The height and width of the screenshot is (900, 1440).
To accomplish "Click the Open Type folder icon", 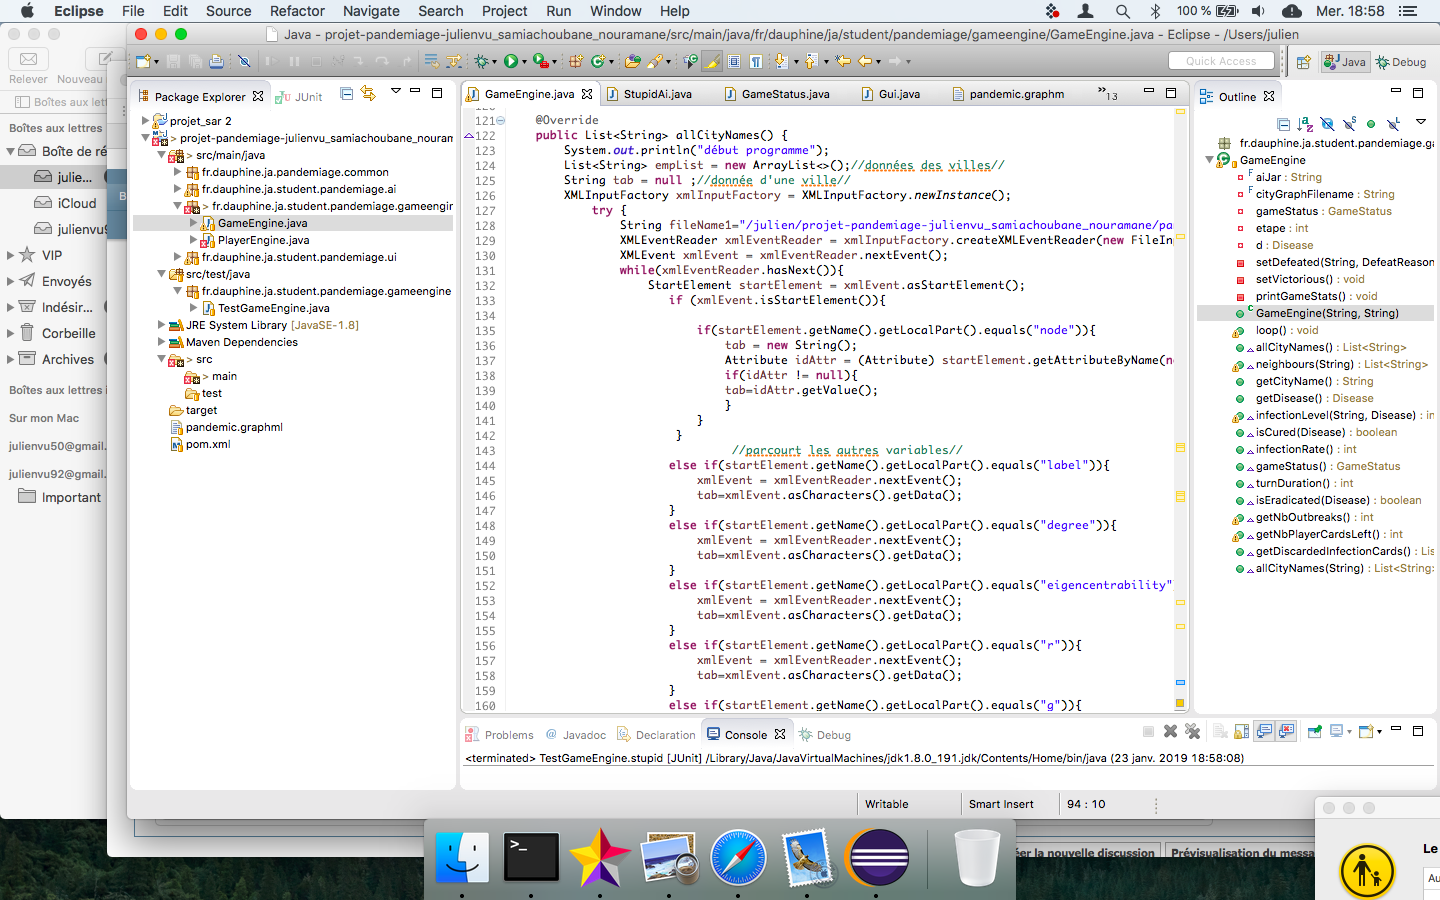I will pos(632,61).
